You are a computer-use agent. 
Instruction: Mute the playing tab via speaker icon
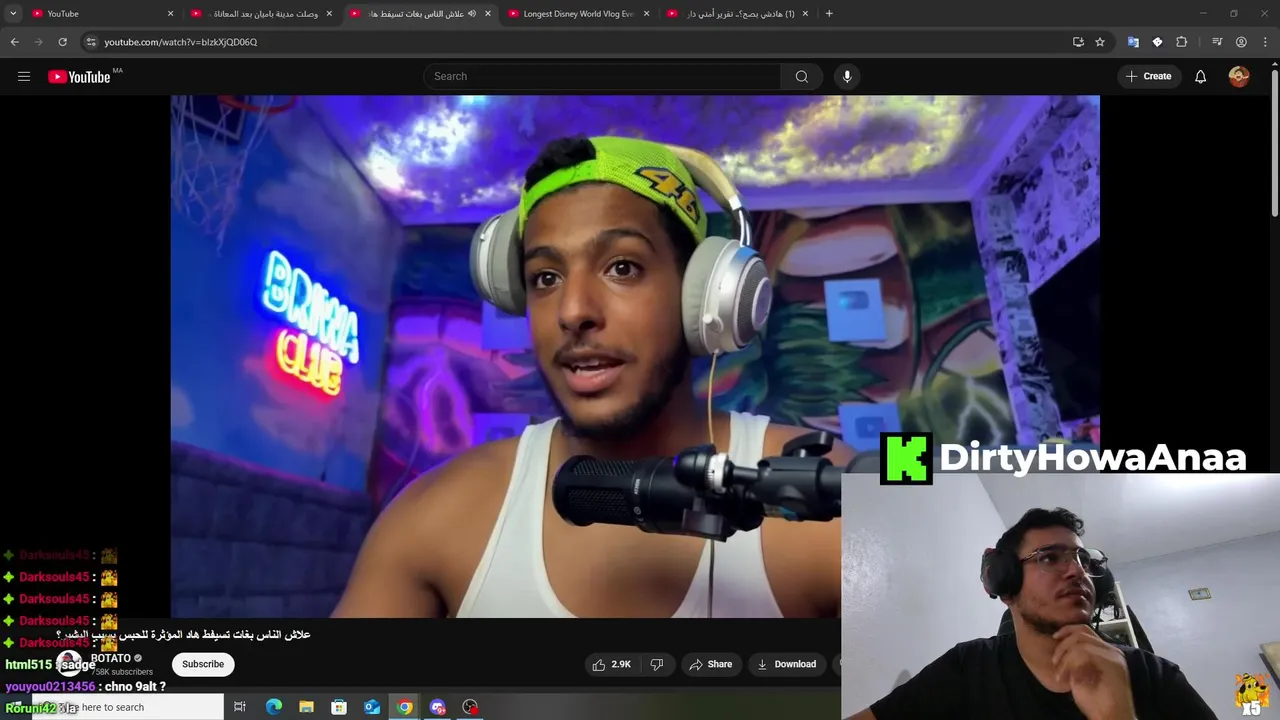pyautogui.click(x=472, y=14)
